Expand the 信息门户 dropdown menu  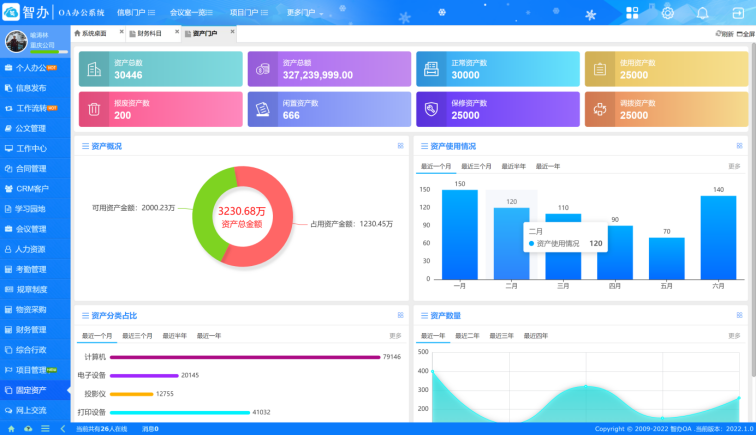136,13
